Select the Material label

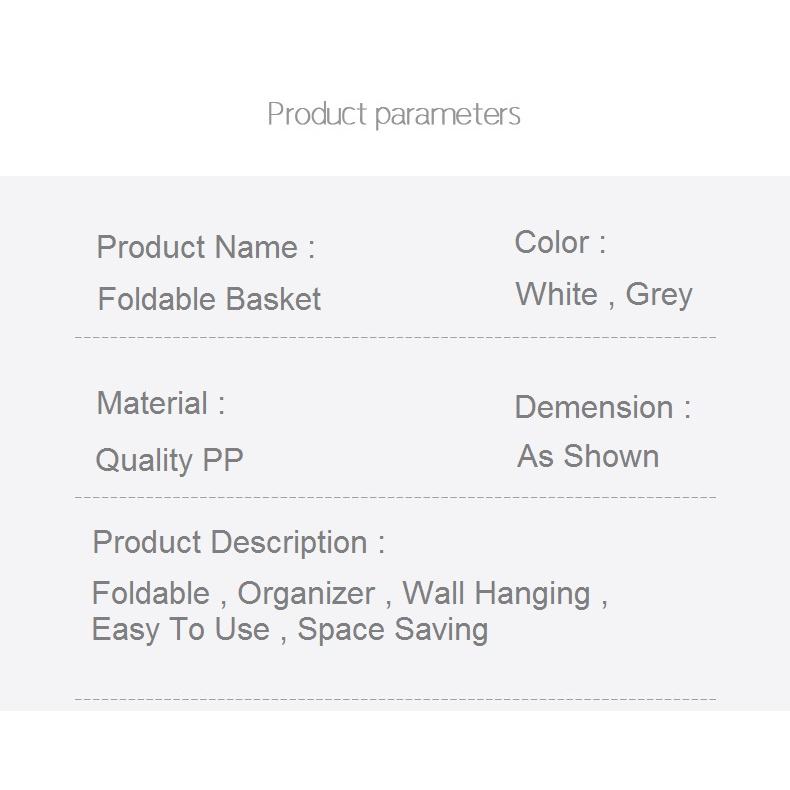click(x=160, y=404)
